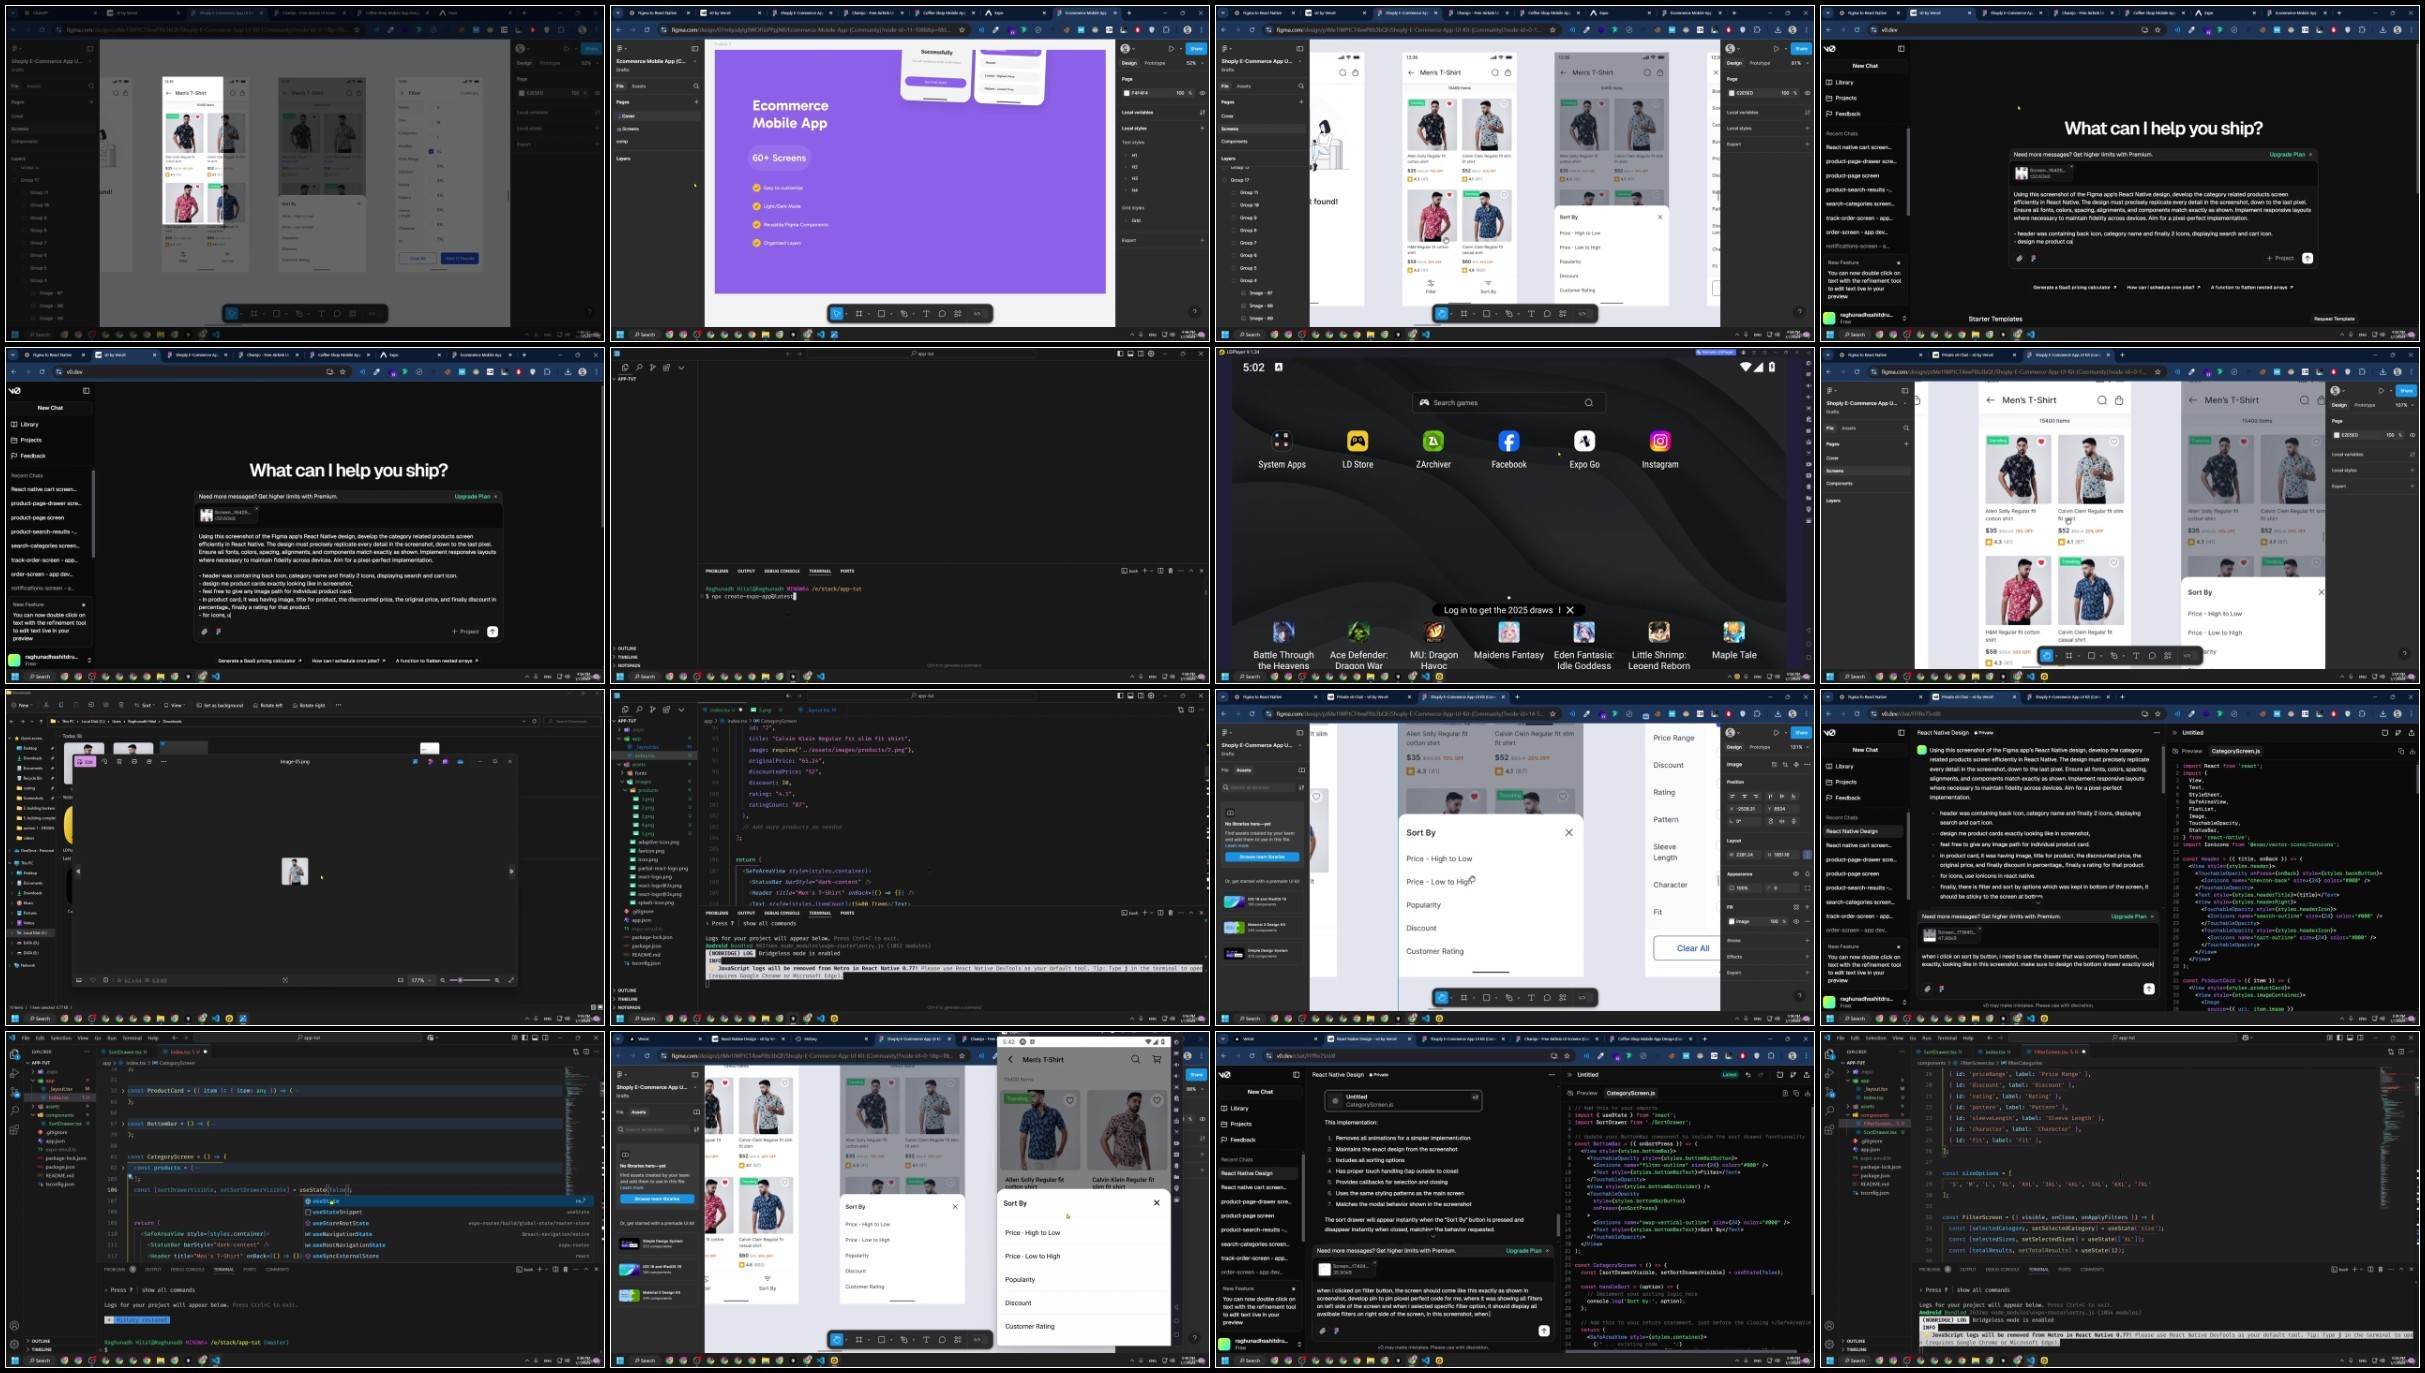2425x1373 pixels.
Task: Launch Facebook app in LDPlayer
Action: coord(1509,441)
